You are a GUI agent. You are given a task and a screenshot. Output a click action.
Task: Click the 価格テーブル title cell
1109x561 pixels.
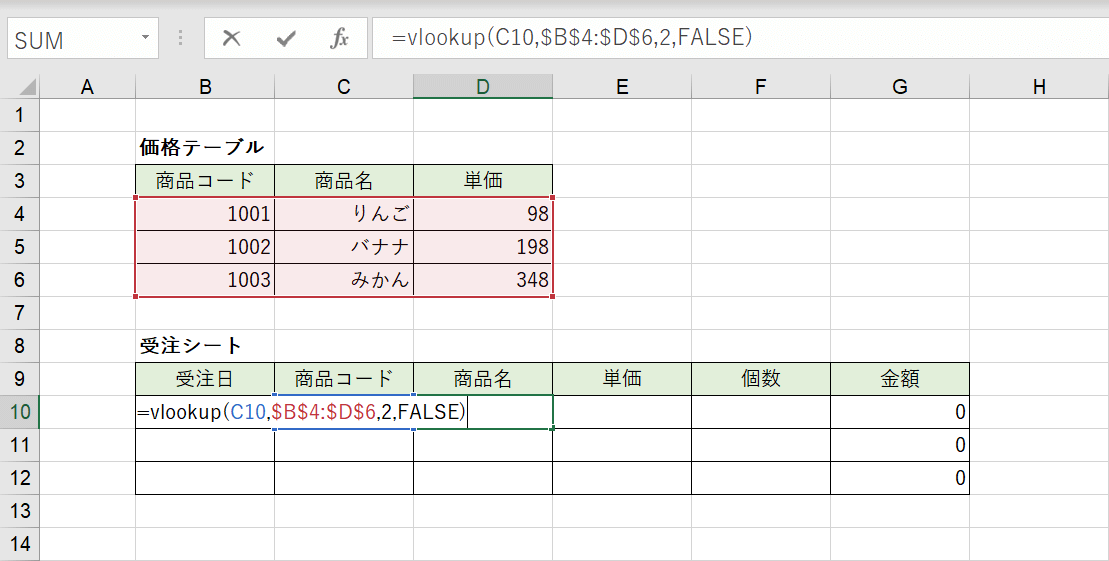point(204,148)
